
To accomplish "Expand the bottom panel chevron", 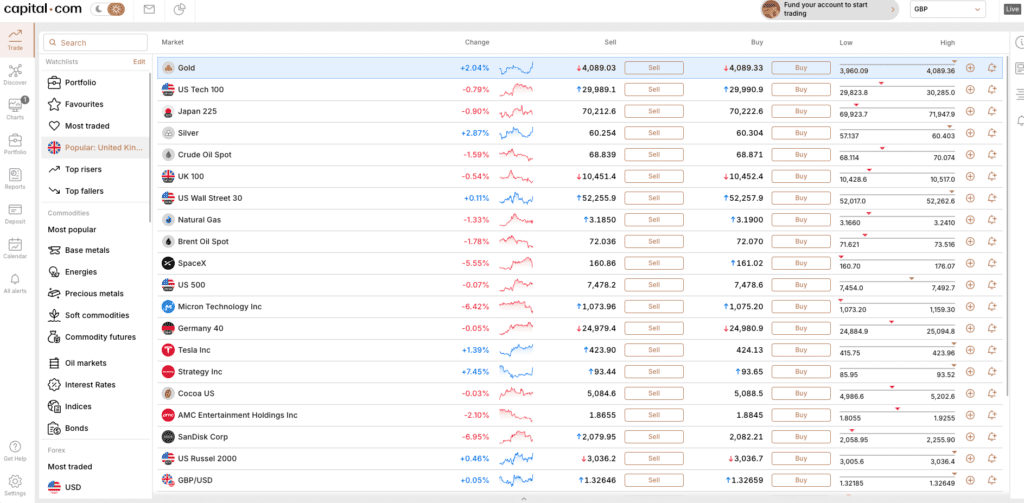I will [x=522, y=499].
